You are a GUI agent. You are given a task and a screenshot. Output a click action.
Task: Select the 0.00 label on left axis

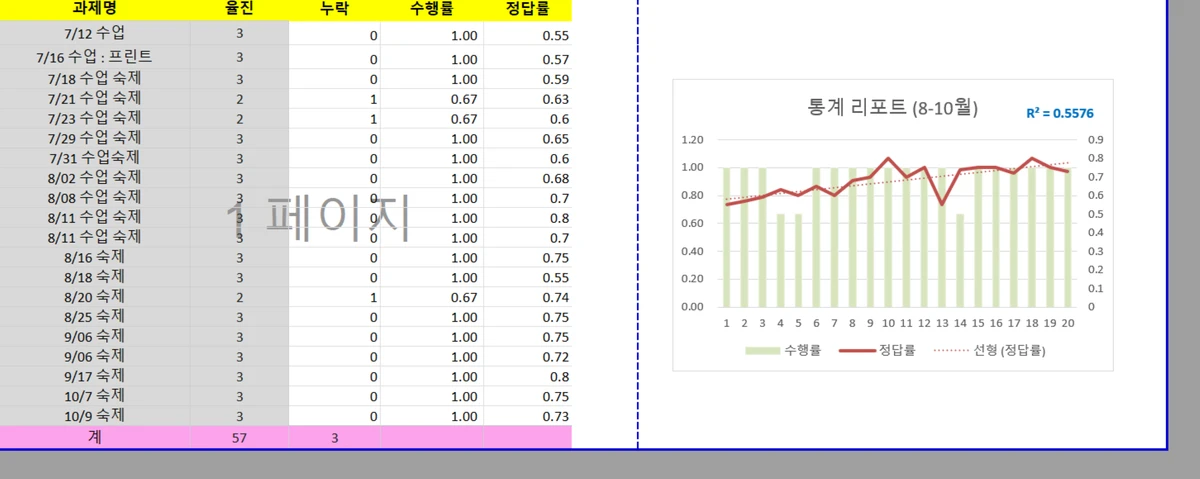(692, 307)
